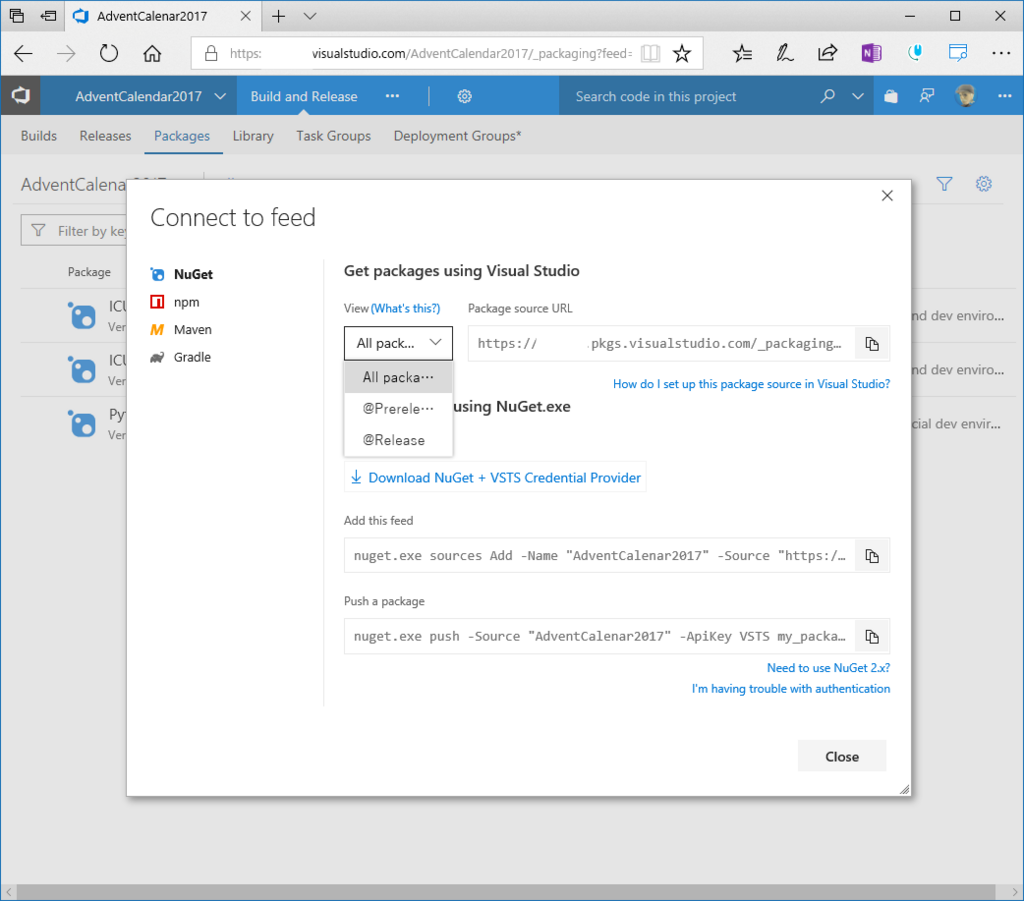Copy the Package source URL

point(872,343)
